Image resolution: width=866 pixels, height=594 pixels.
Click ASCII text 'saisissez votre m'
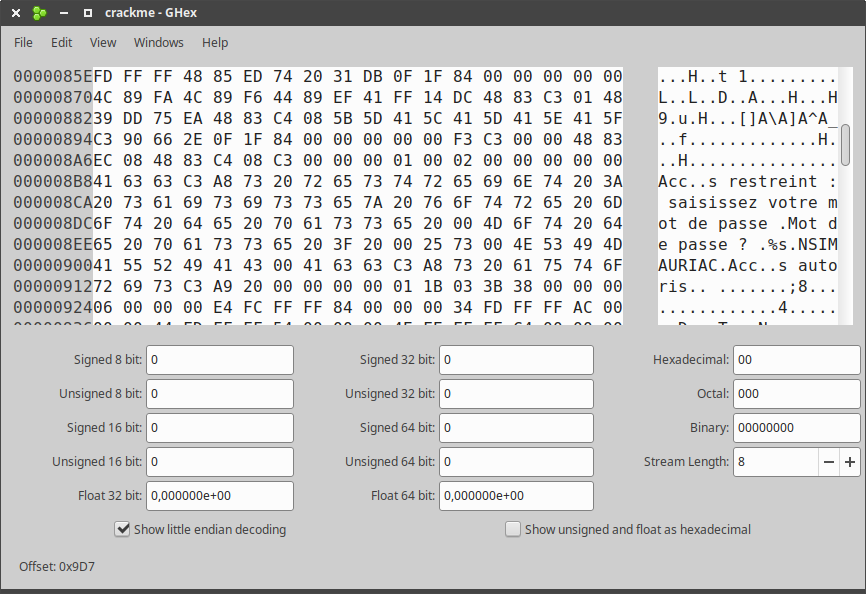click(752, 203)
